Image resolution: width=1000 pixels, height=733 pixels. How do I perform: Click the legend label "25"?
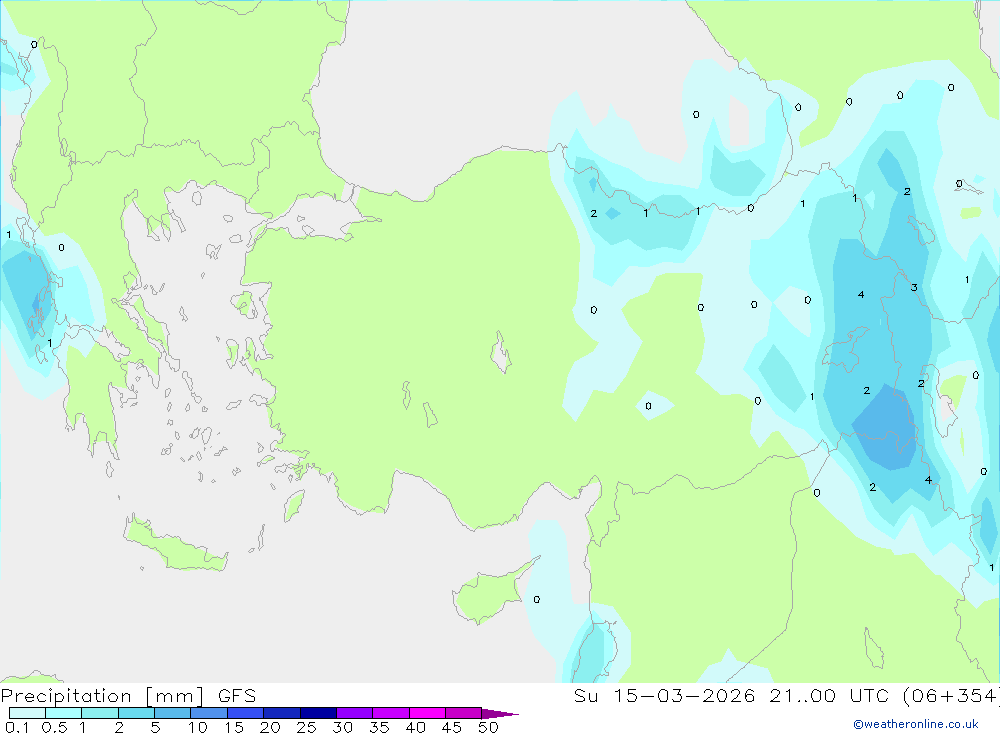click(x=306, y=727)
